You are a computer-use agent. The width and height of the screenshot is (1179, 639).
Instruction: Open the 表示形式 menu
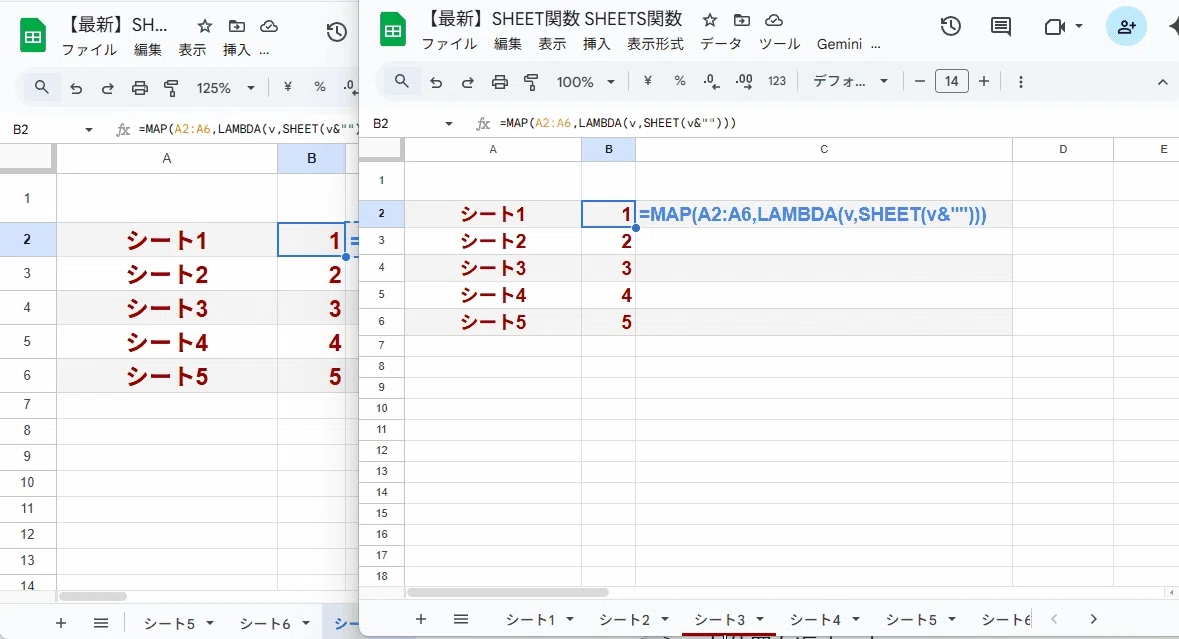pyautogui.click(x=655, y=44)
